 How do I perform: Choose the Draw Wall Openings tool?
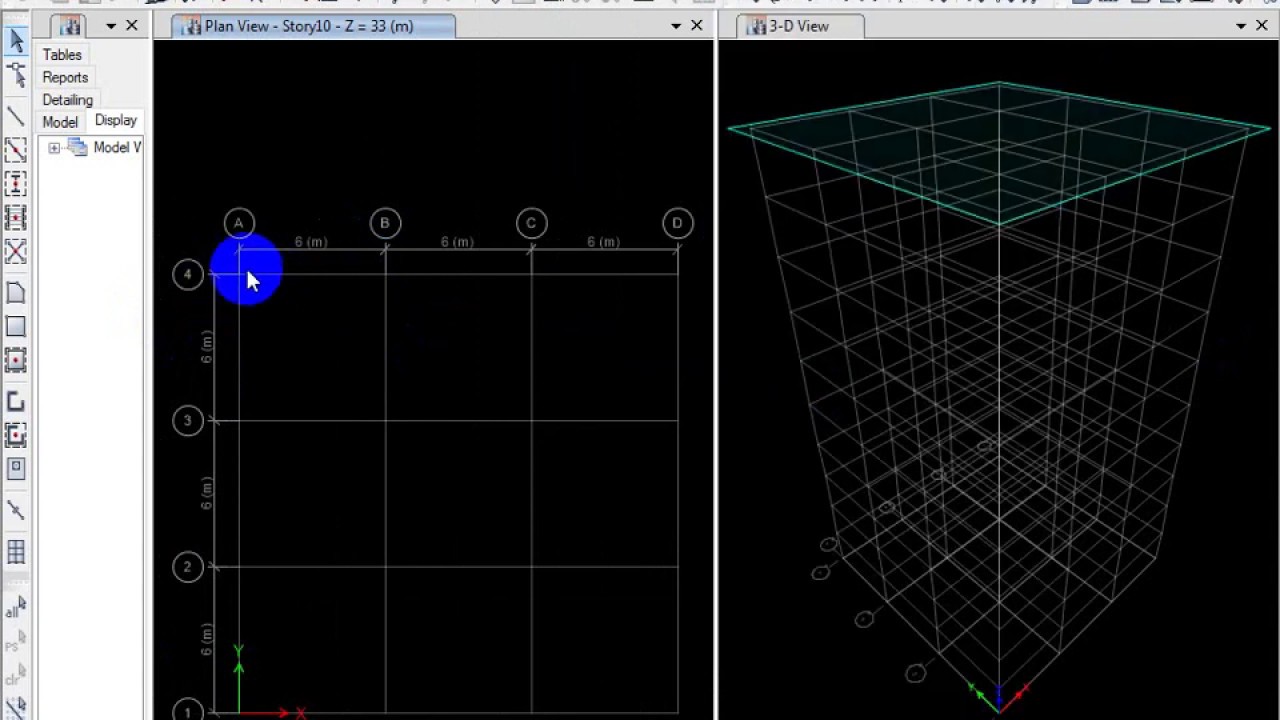click(x=16, y=468)
